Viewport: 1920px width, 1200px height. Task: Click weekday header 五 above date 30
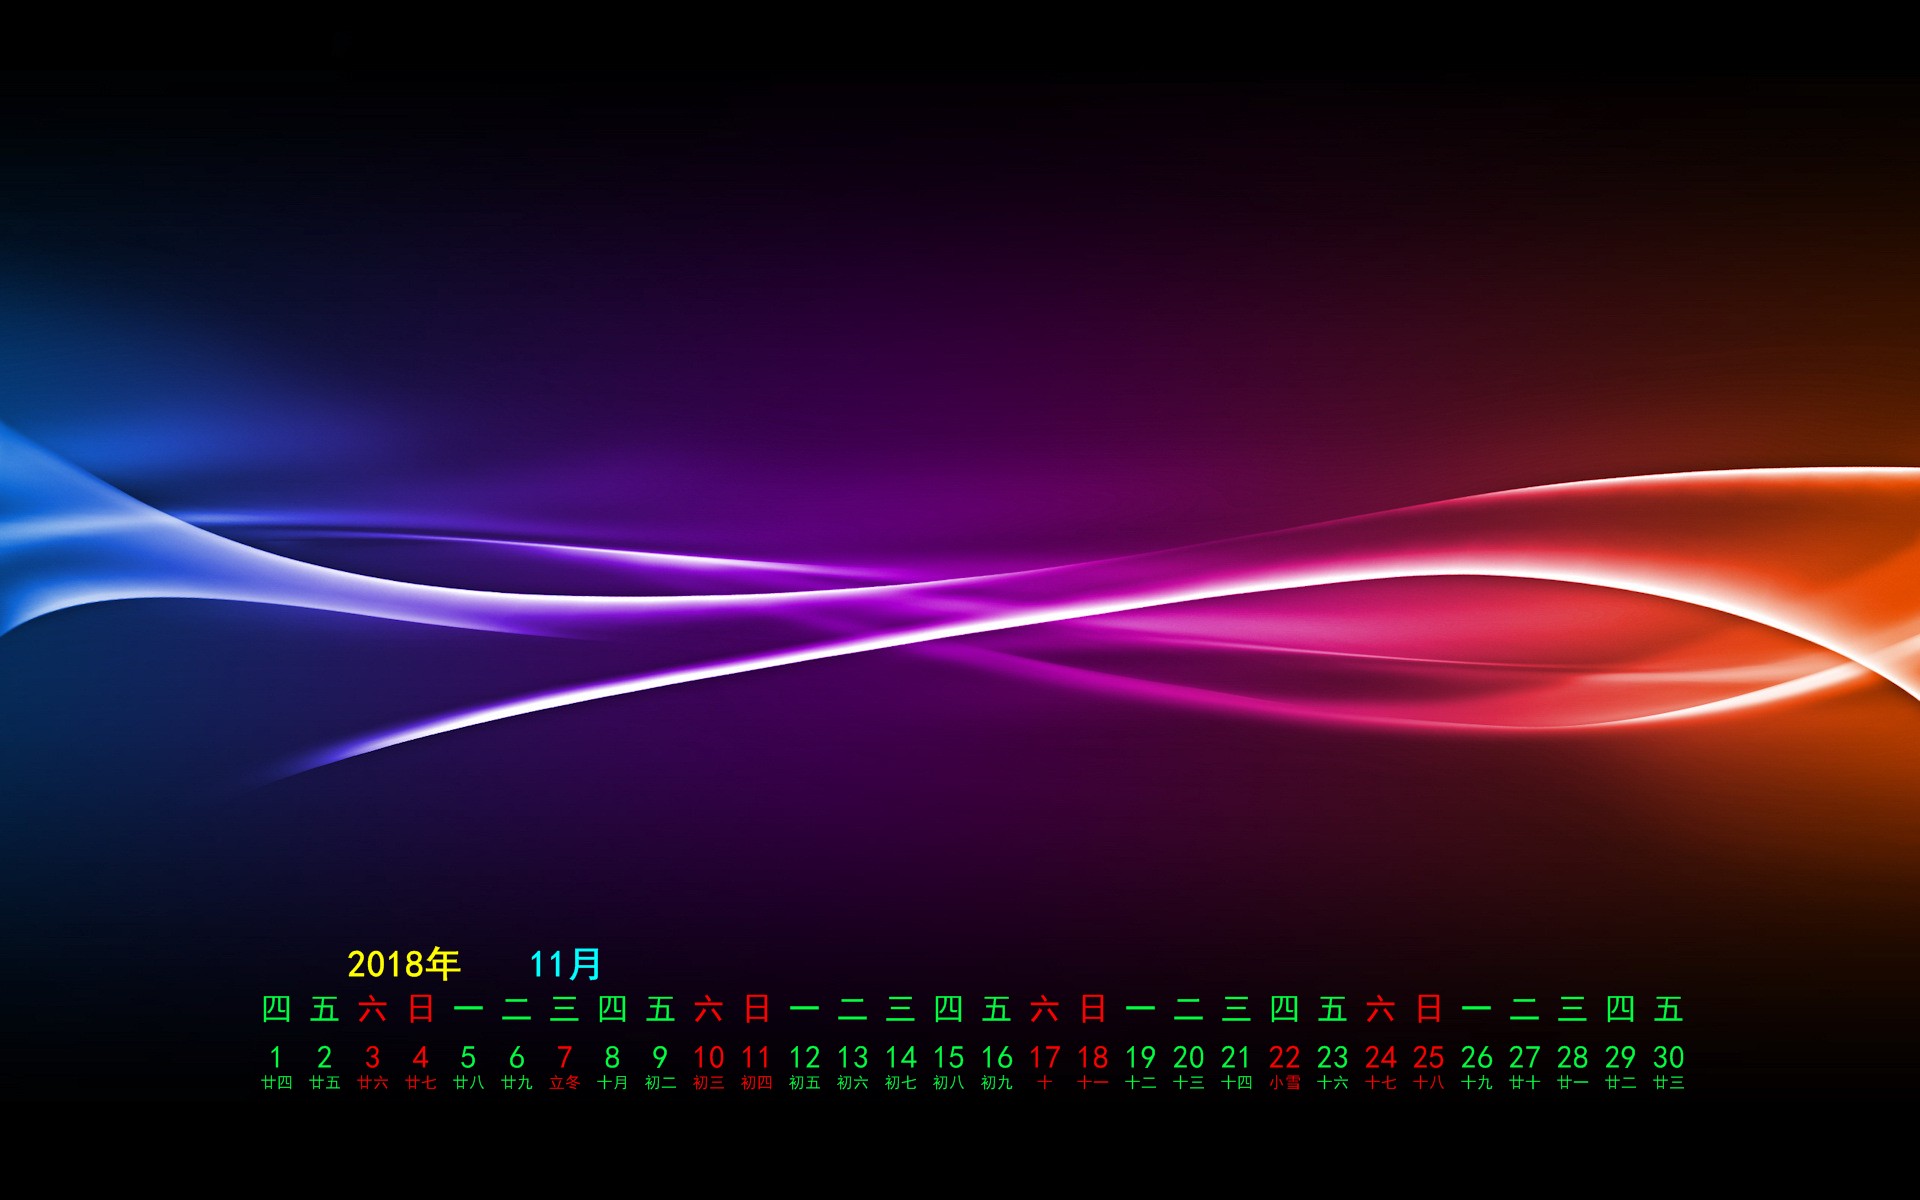click(1668, 1009)
